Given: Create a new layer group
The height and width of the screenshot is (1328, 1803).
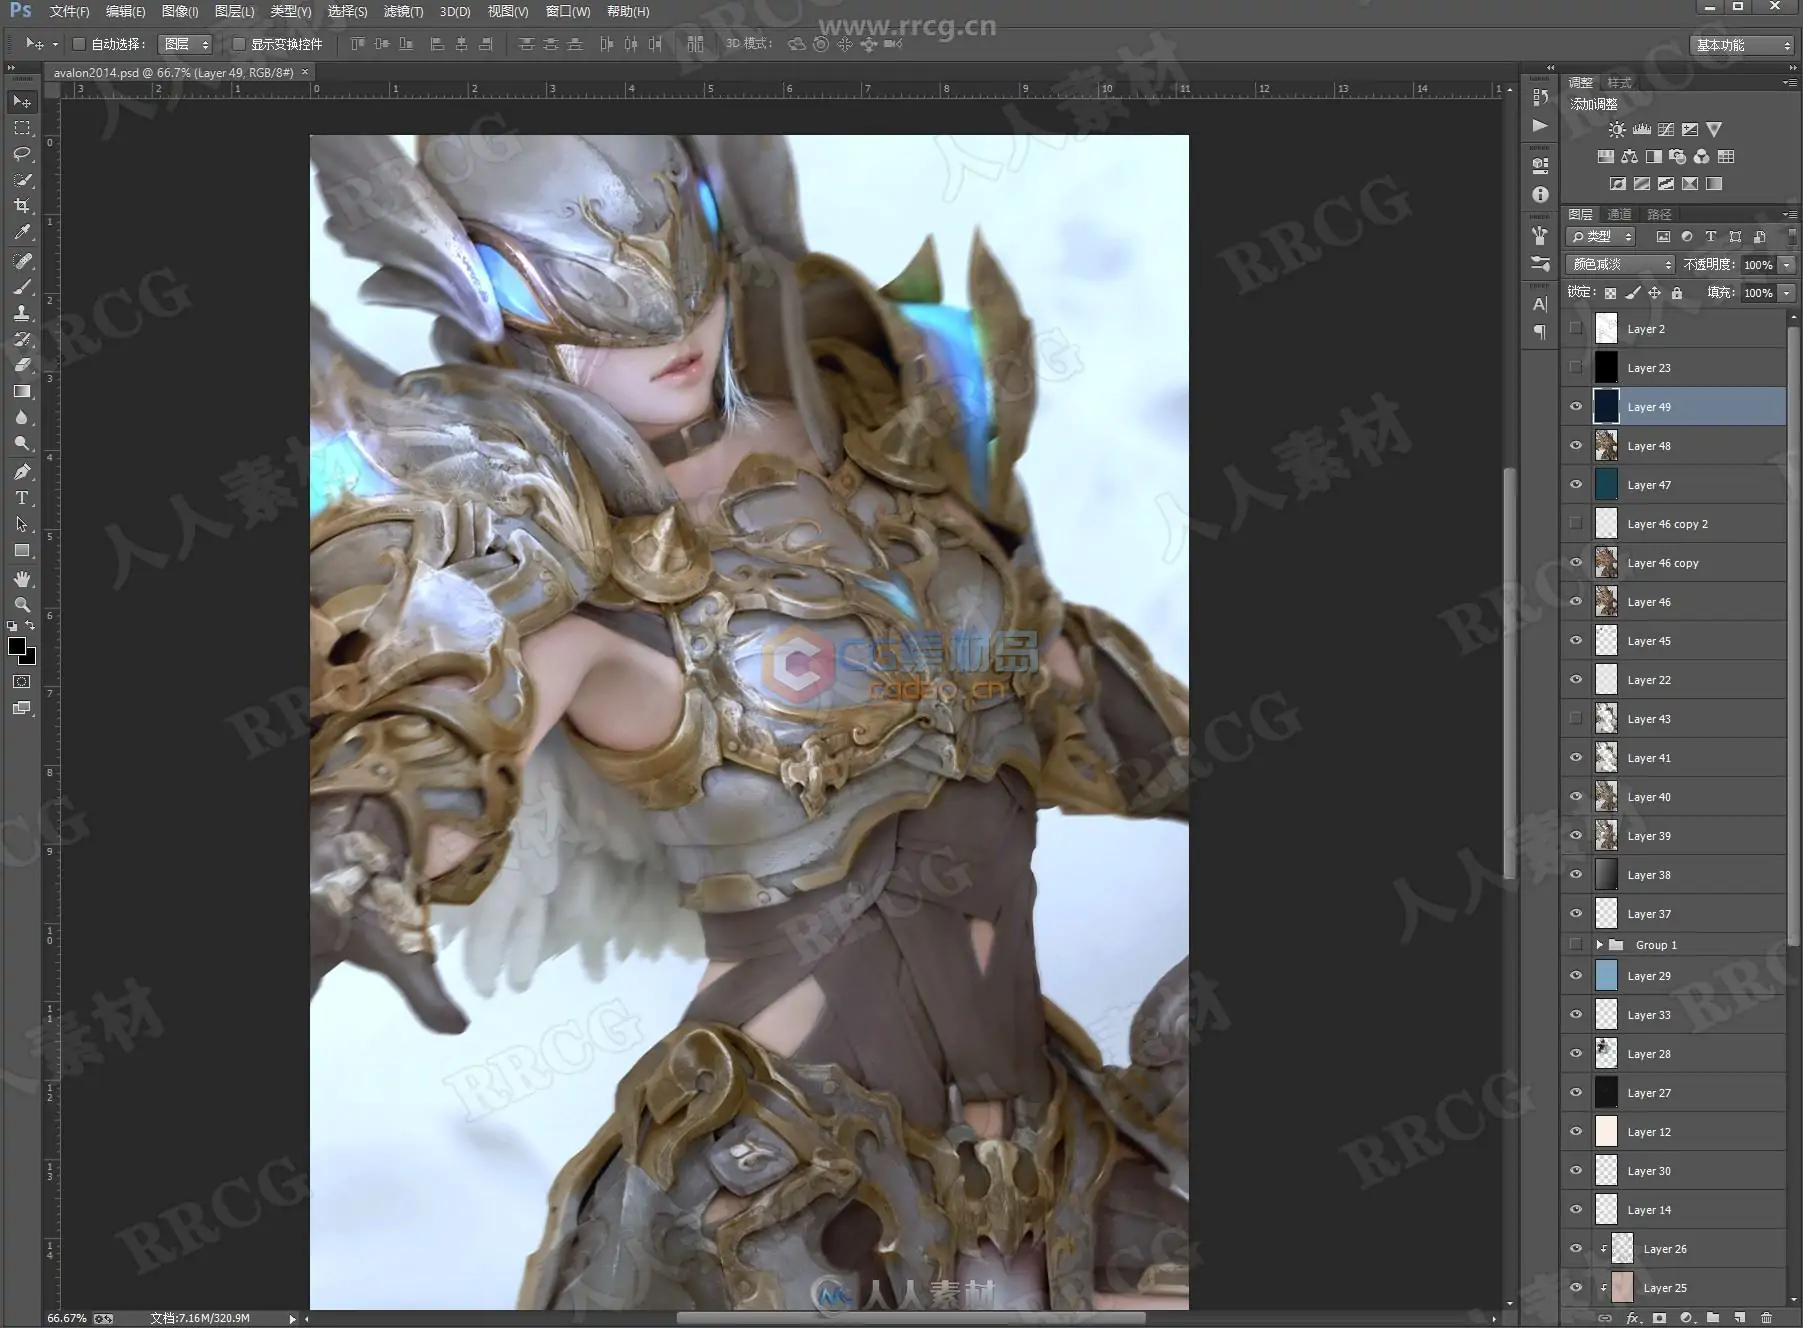Looking at the screenshot, I should tap(1712, 1318).
